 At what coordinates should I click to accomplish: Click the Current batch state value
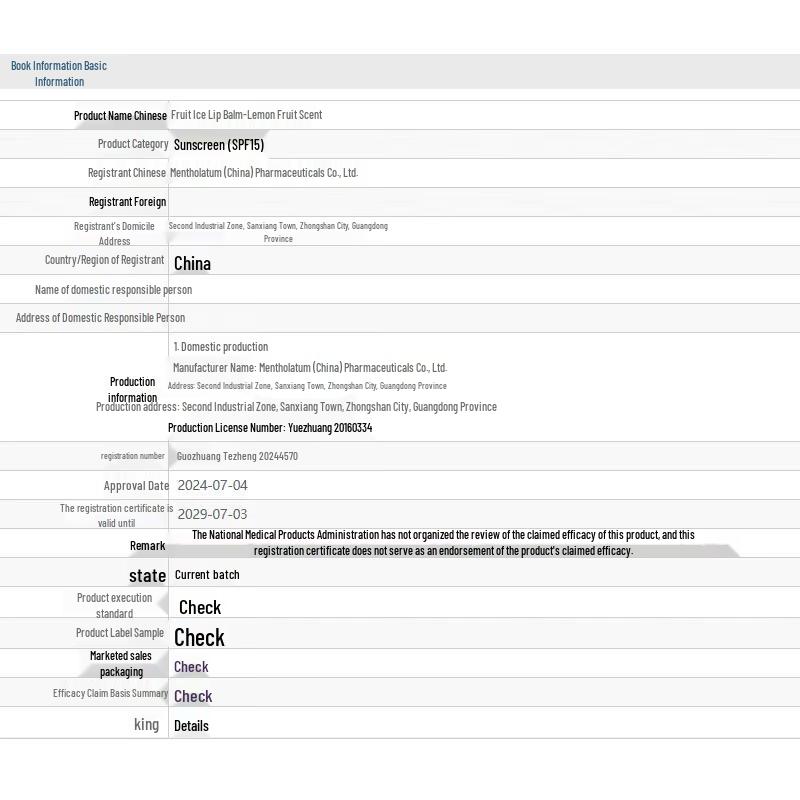pos(207,575)
